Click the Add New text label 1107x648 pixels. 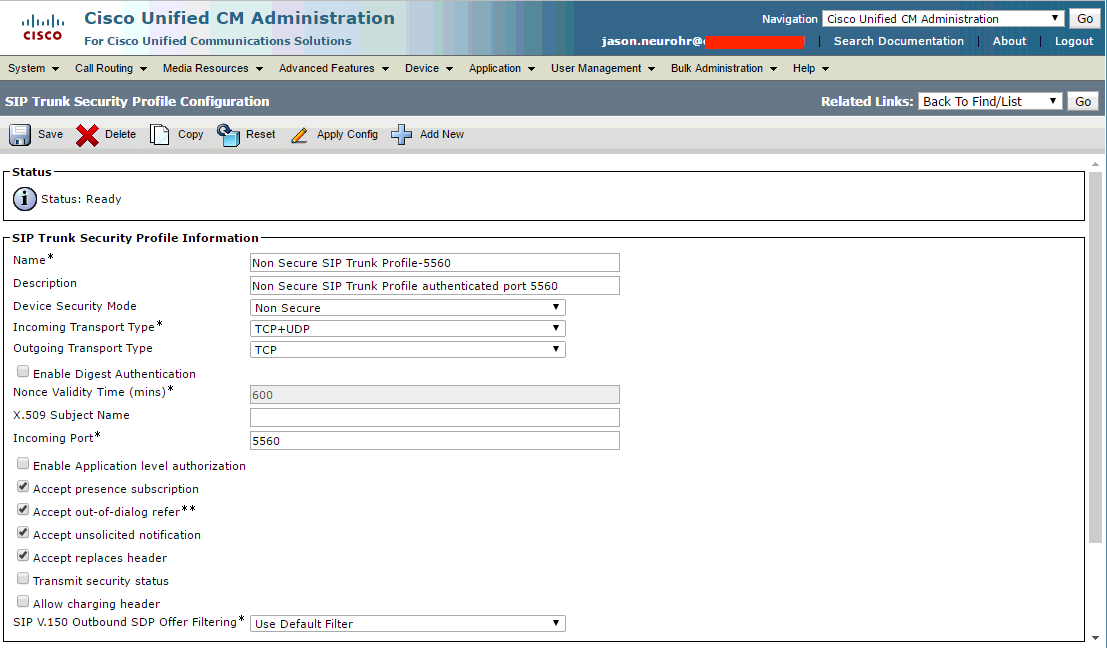pos(442,134)
